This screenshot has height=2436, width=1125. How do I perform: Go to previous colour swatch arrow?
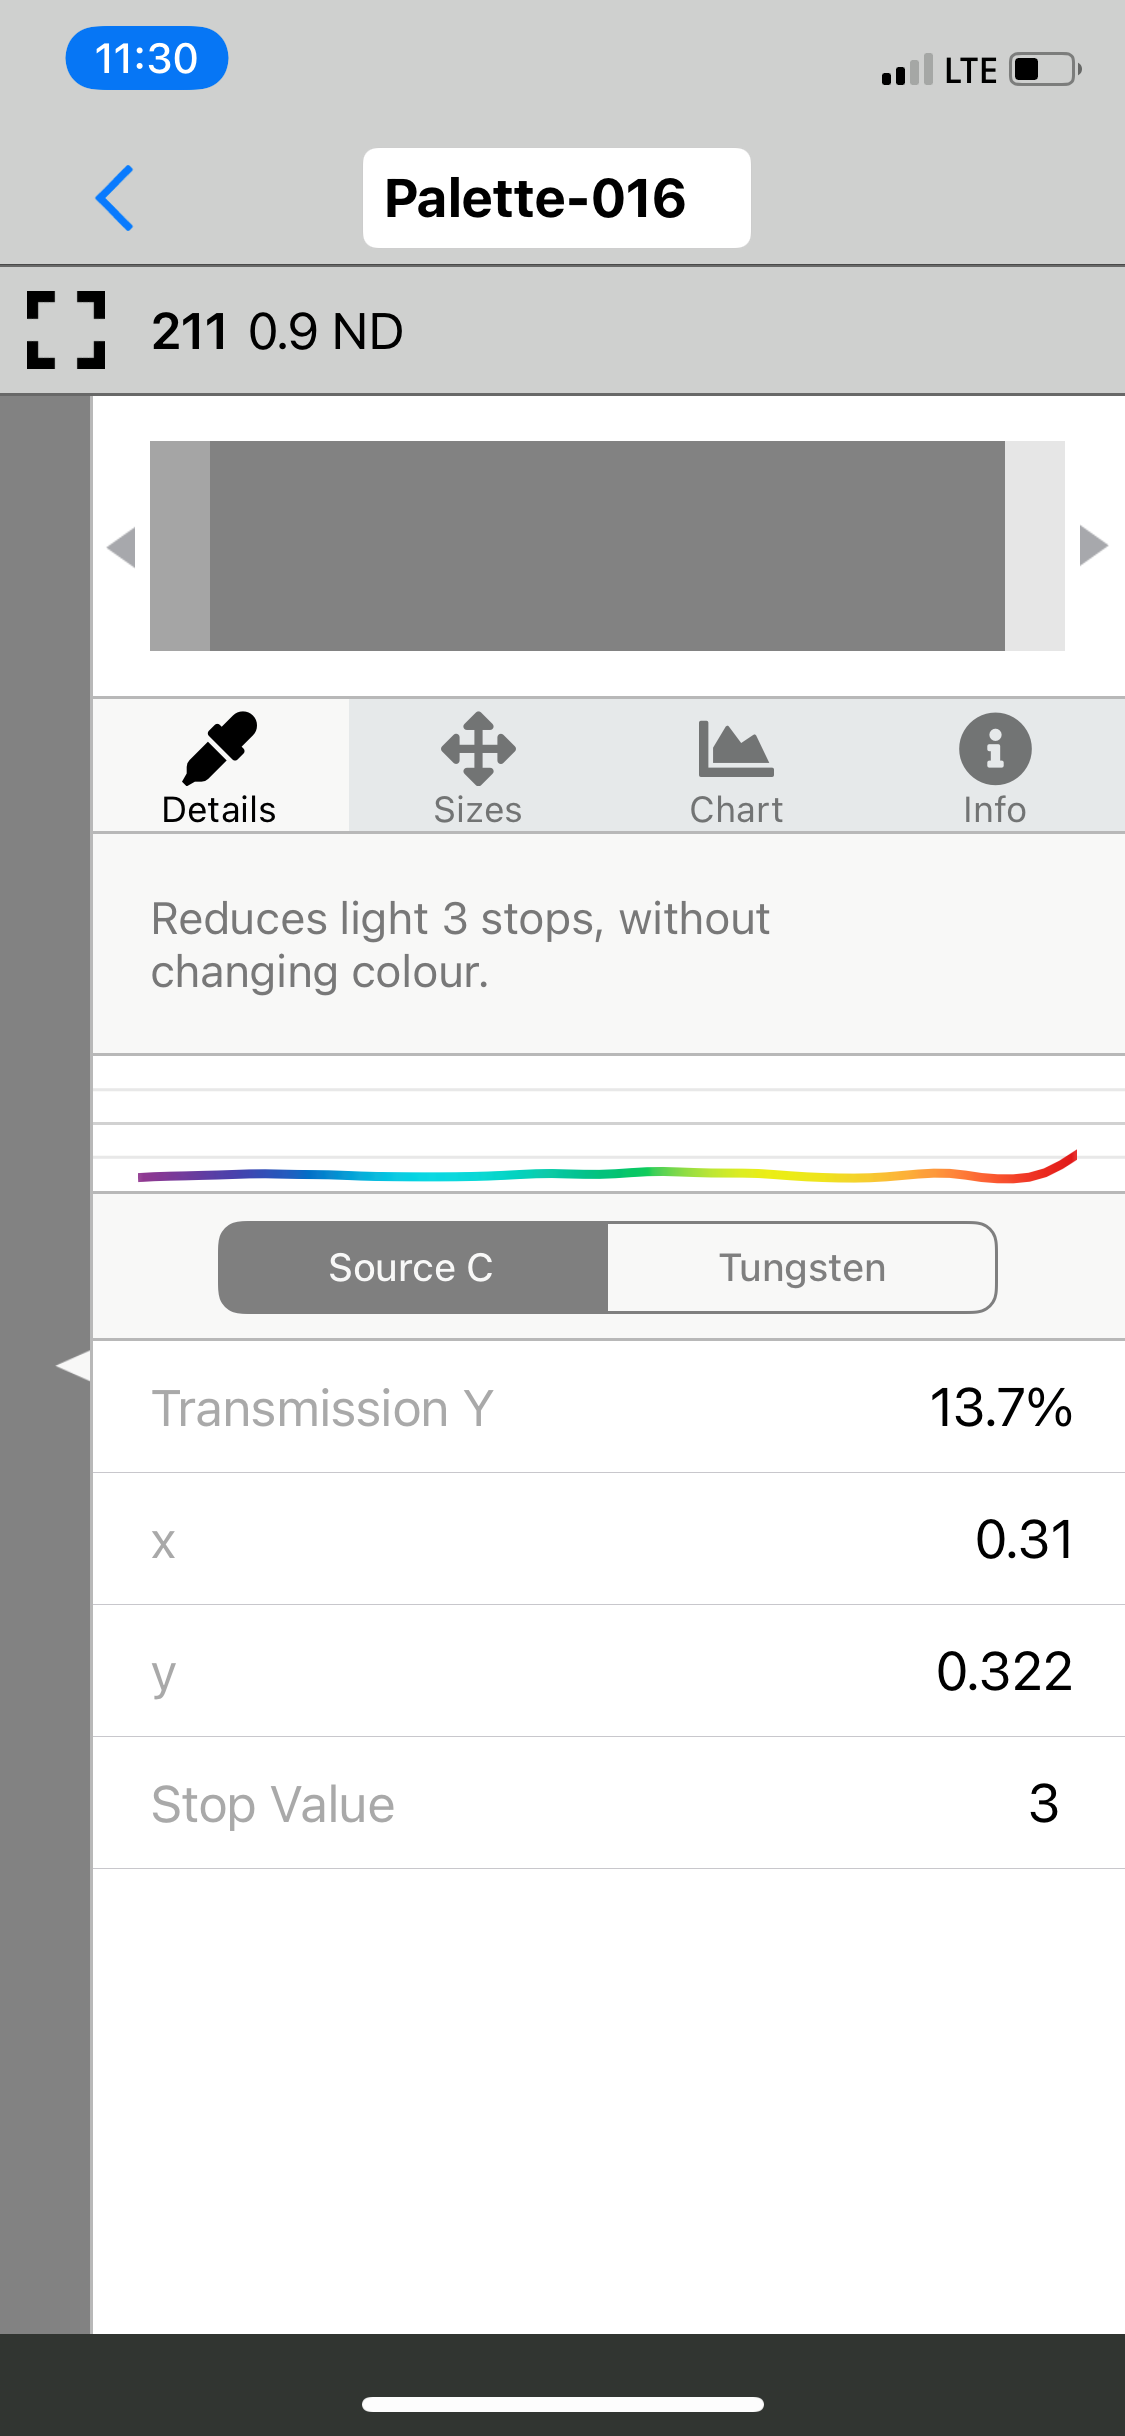[x=121, y=547]
